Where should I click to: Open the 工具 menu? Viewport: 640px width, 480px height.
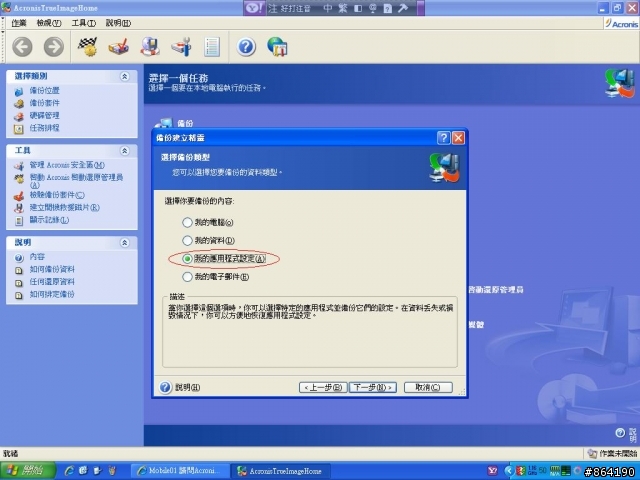click(84, 23)
